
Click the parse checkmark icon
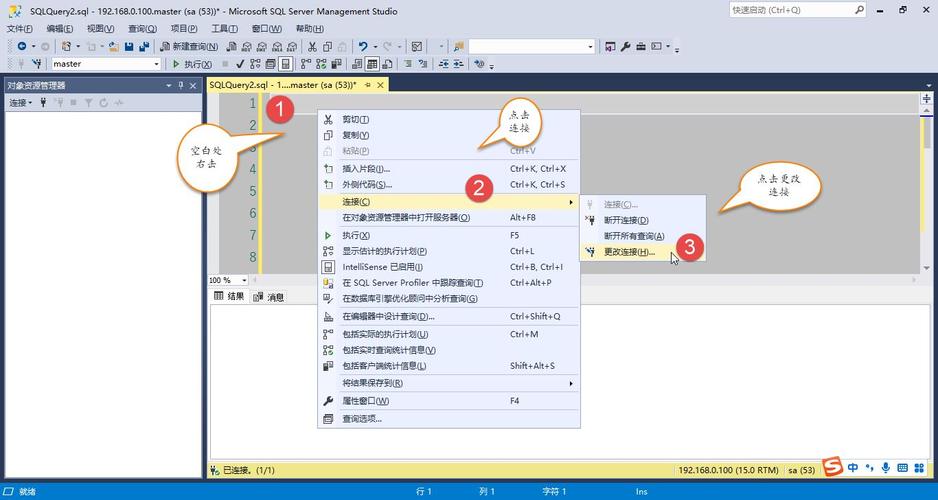point(240,64)
